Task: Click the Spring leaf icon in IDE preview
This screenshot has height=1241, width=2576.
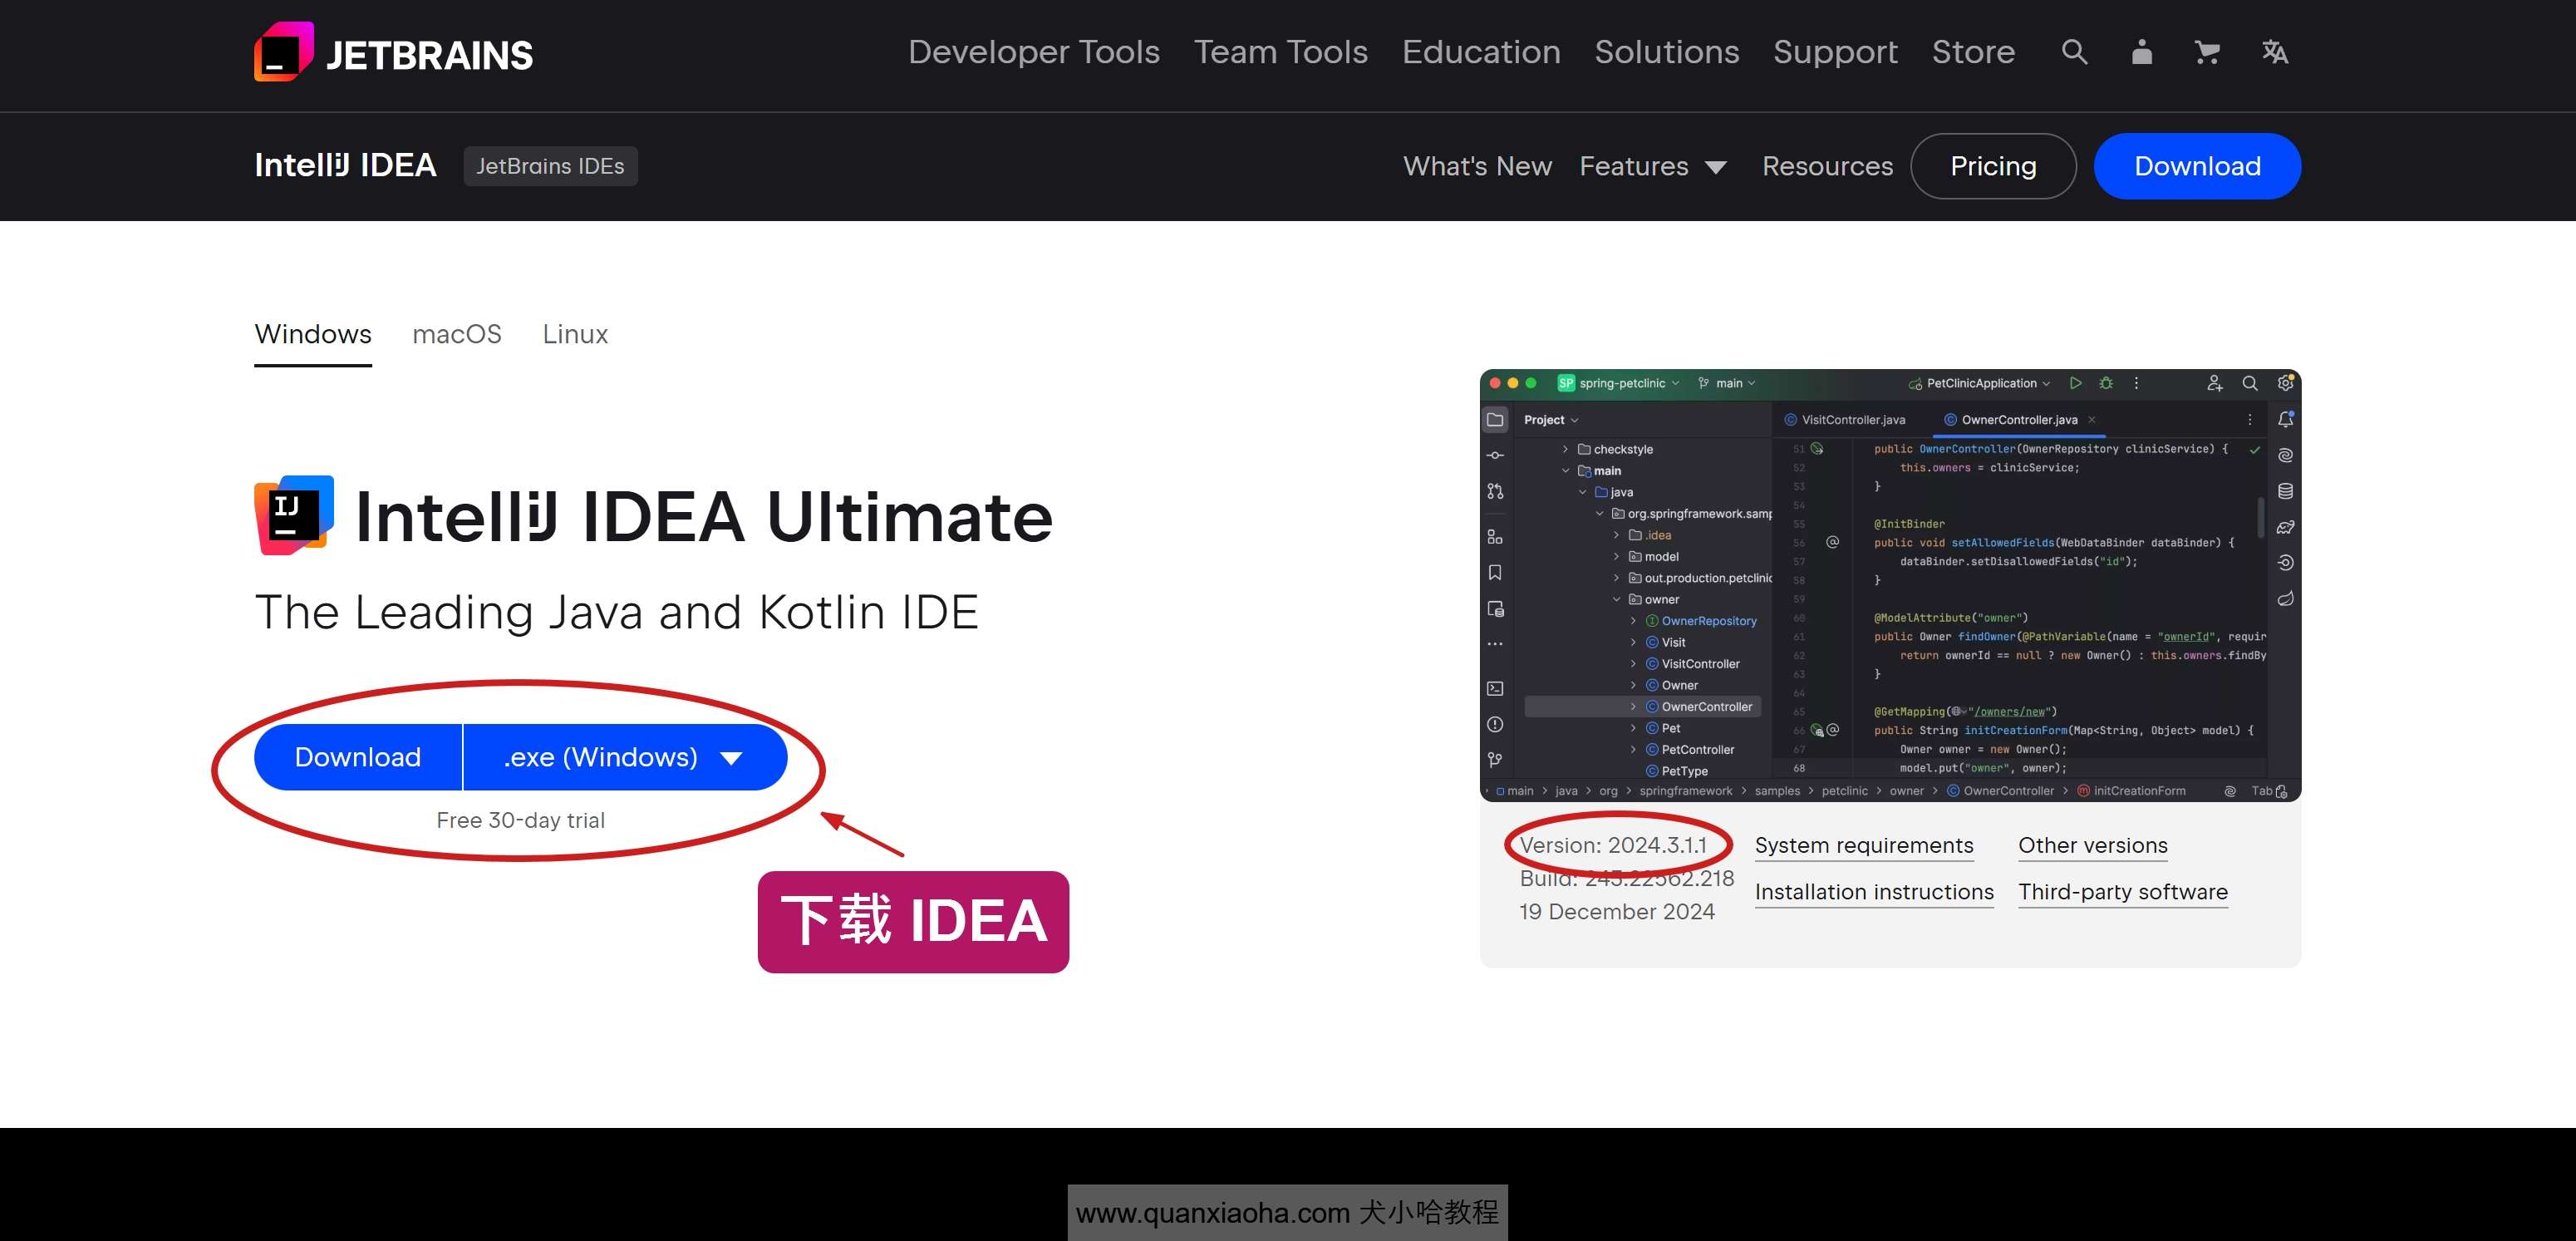Action: 2285,599
